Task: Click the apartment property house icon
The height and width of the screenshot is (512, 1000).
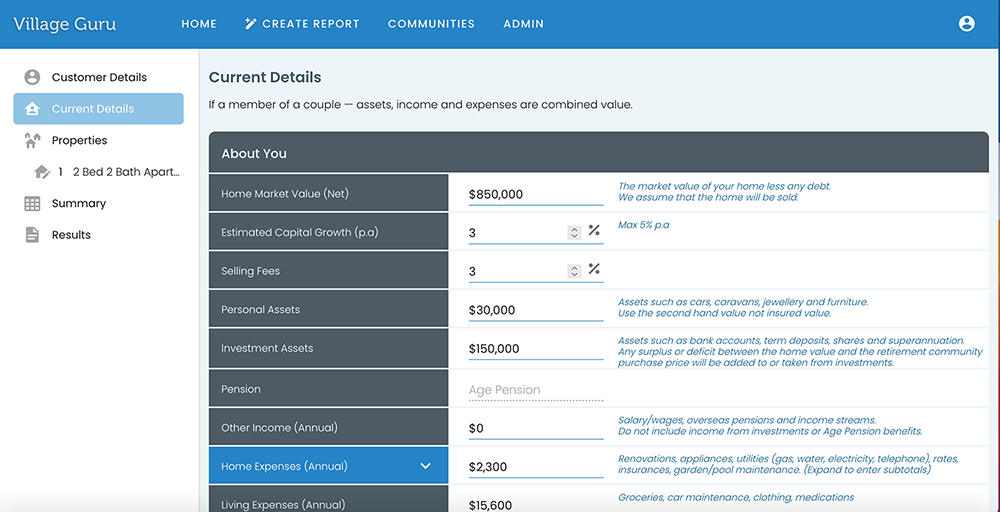Action: [42, 172]
